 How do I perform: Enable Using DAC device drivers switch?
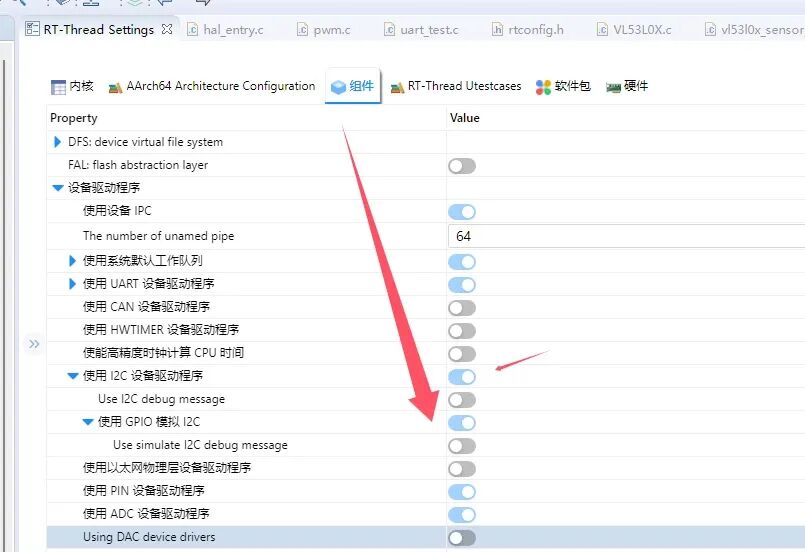[x=462, y=538]
